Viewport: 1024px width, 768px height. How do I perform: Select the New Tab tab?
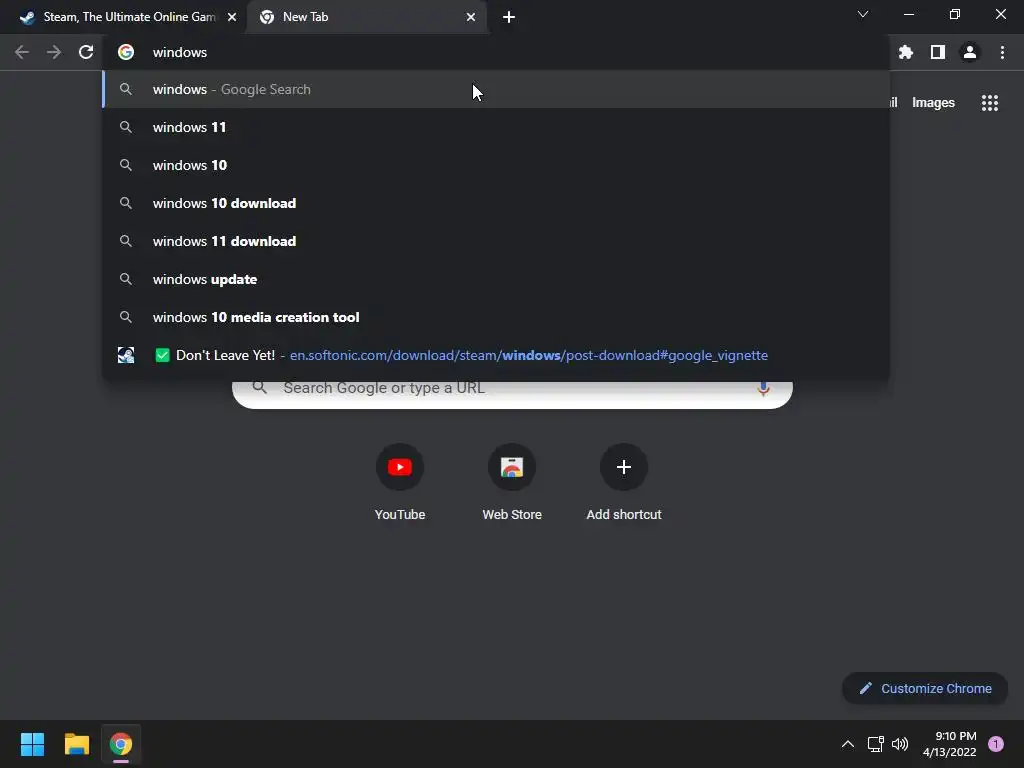367,17
